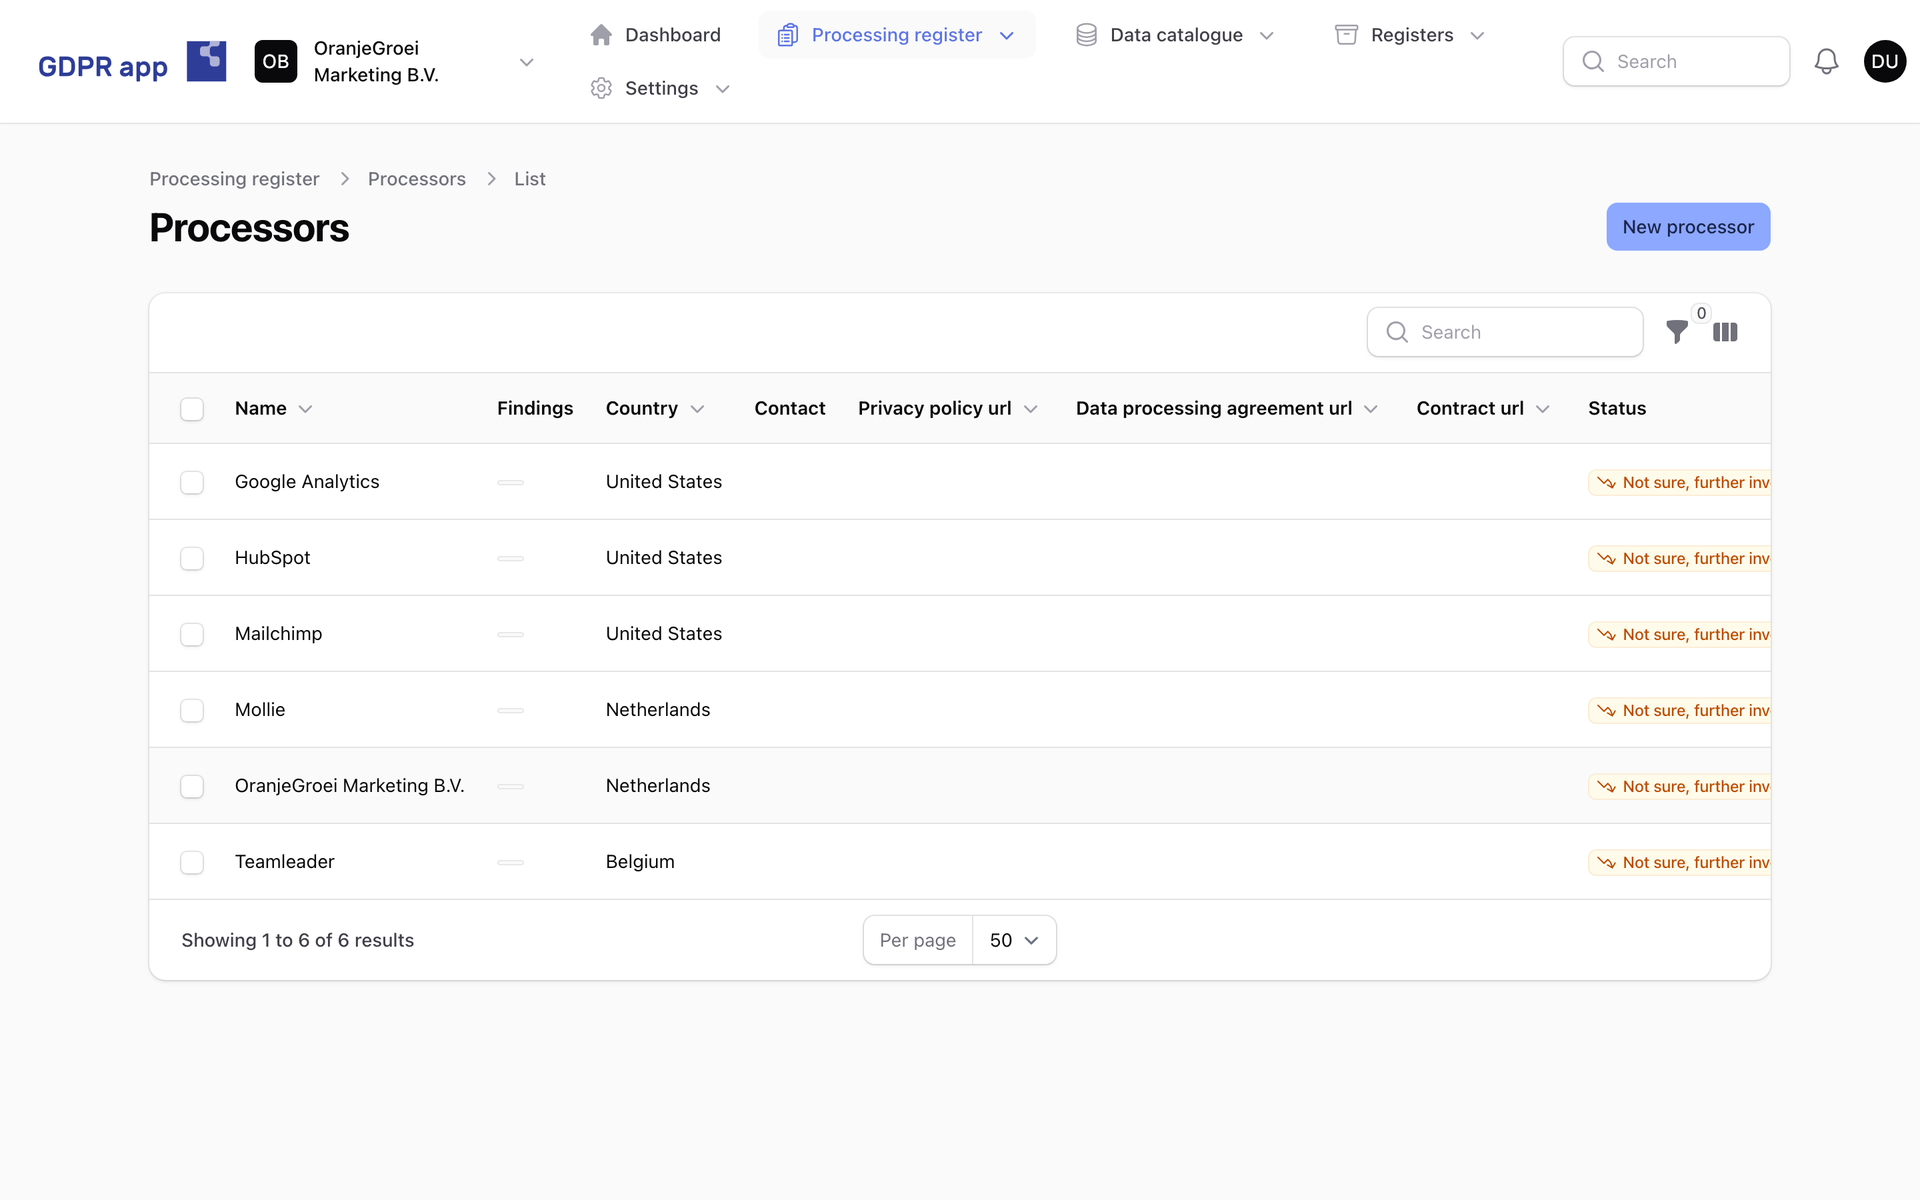Click the Google Analytics status badge
Viewport: 1920px width, 1200px height.
pyautogui.click(x=1680, y=482)
